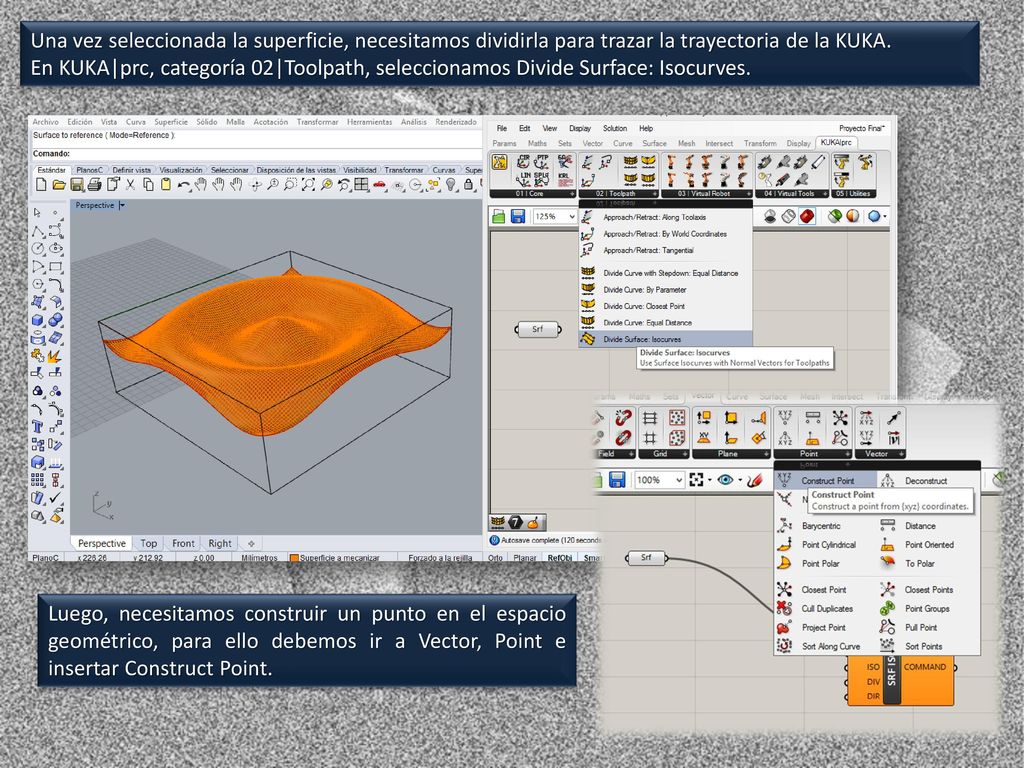Screen dimensions: 1024x768
Task: Undo the last action in Rhino
Action: (x=184, y=185)
